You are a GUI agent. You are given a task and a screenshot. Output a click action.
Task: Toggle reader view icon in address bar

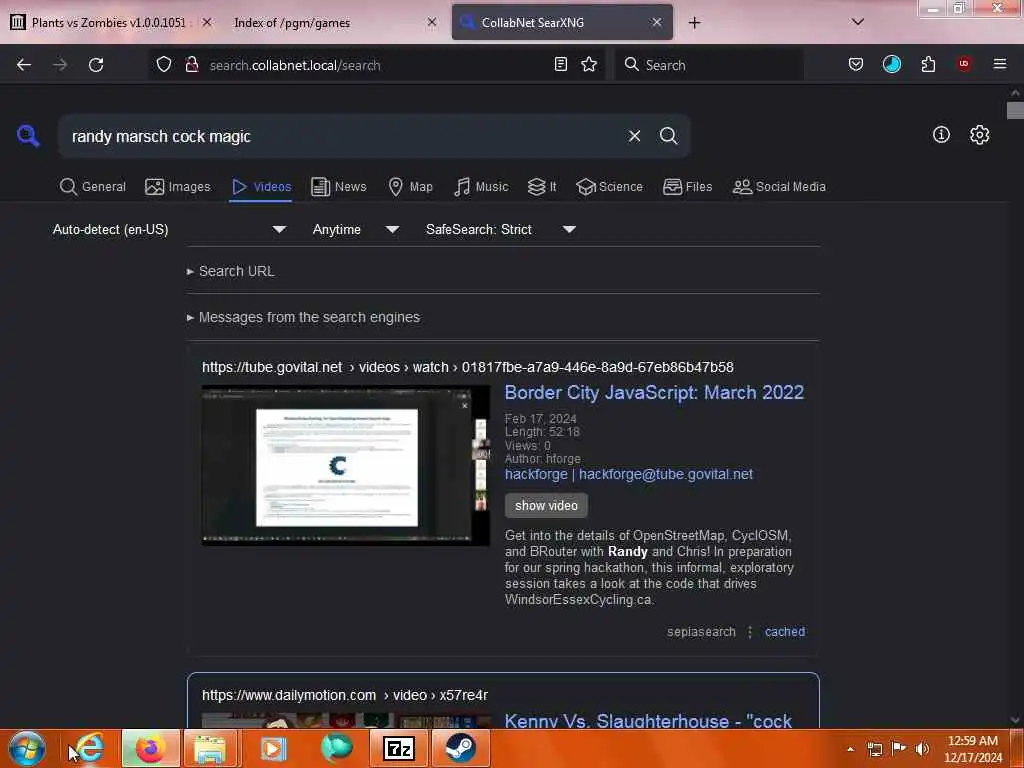click(560, 64)
